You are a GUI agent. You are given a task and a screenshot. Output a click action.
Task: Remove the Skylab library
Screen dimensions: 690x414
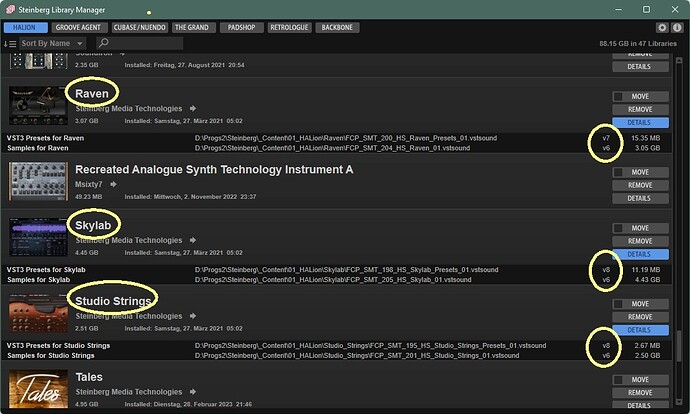pyautogui.click(x=640, y=241)
